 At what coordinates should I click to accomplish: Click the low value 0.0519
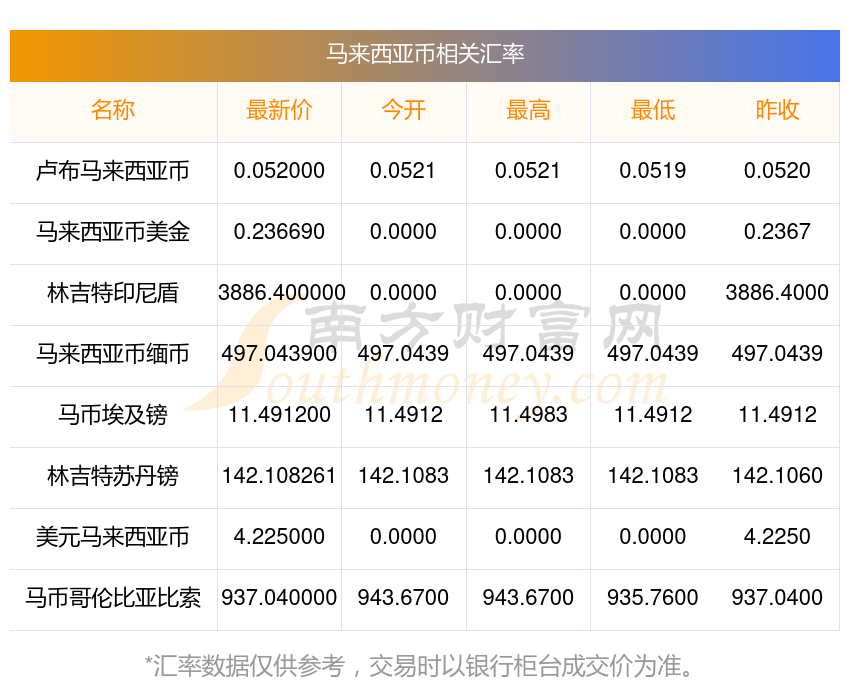coord(653,171)
